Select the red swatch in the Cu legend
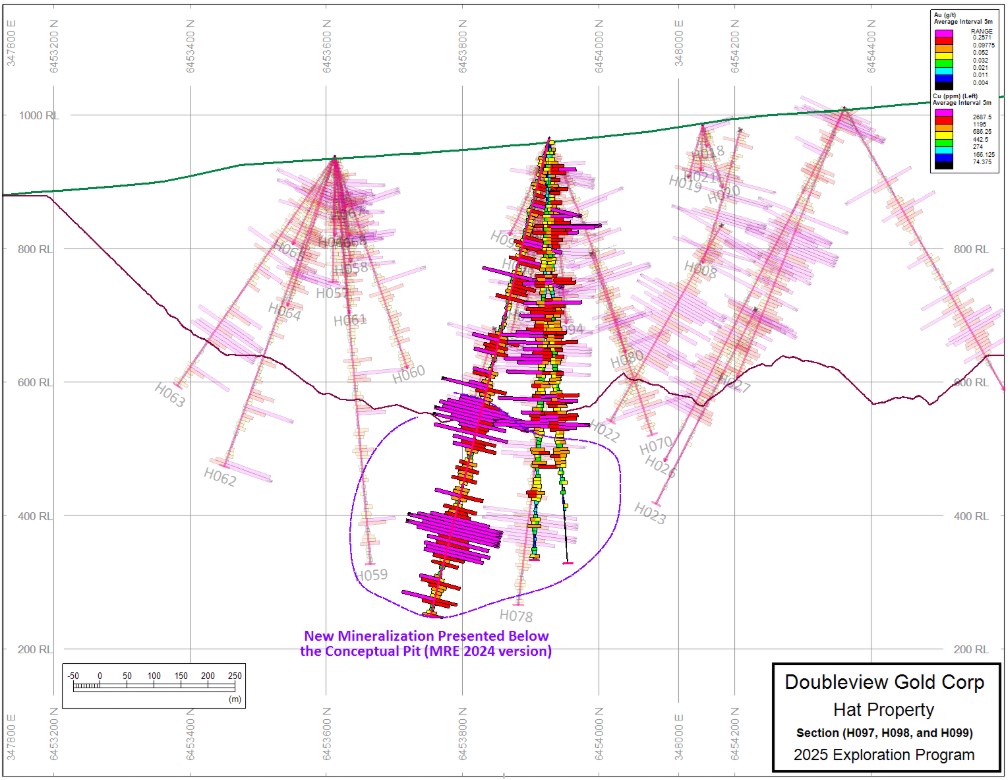 pos(942,122)
